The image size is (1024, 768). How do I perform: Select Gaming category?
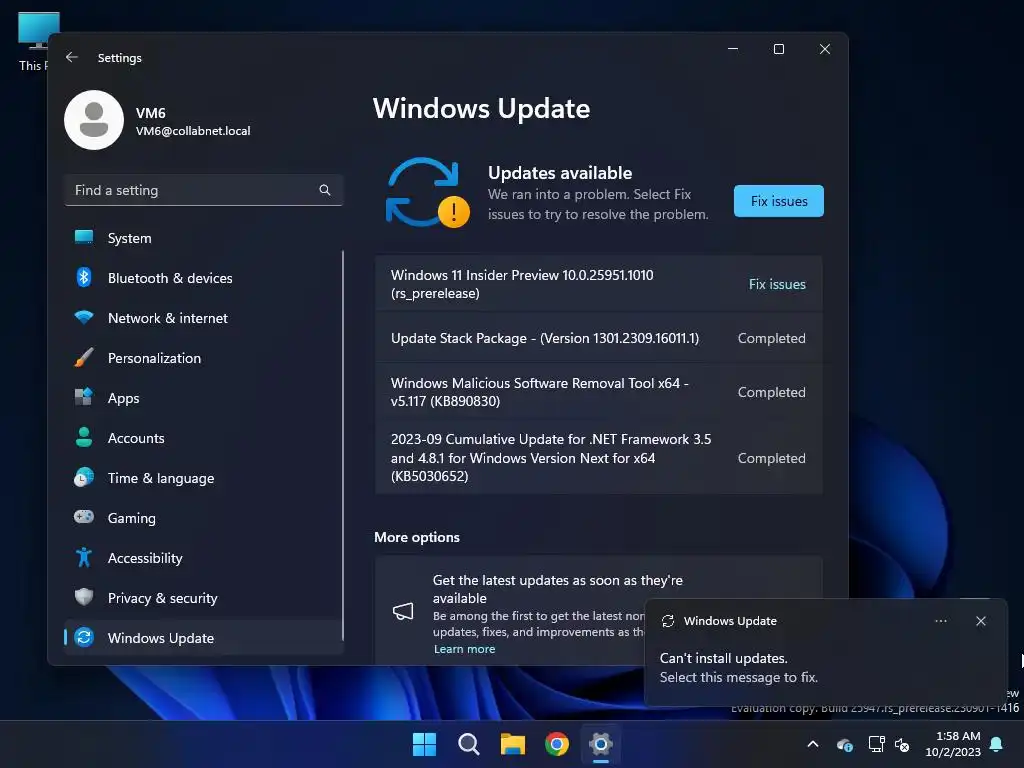point(203,518)
